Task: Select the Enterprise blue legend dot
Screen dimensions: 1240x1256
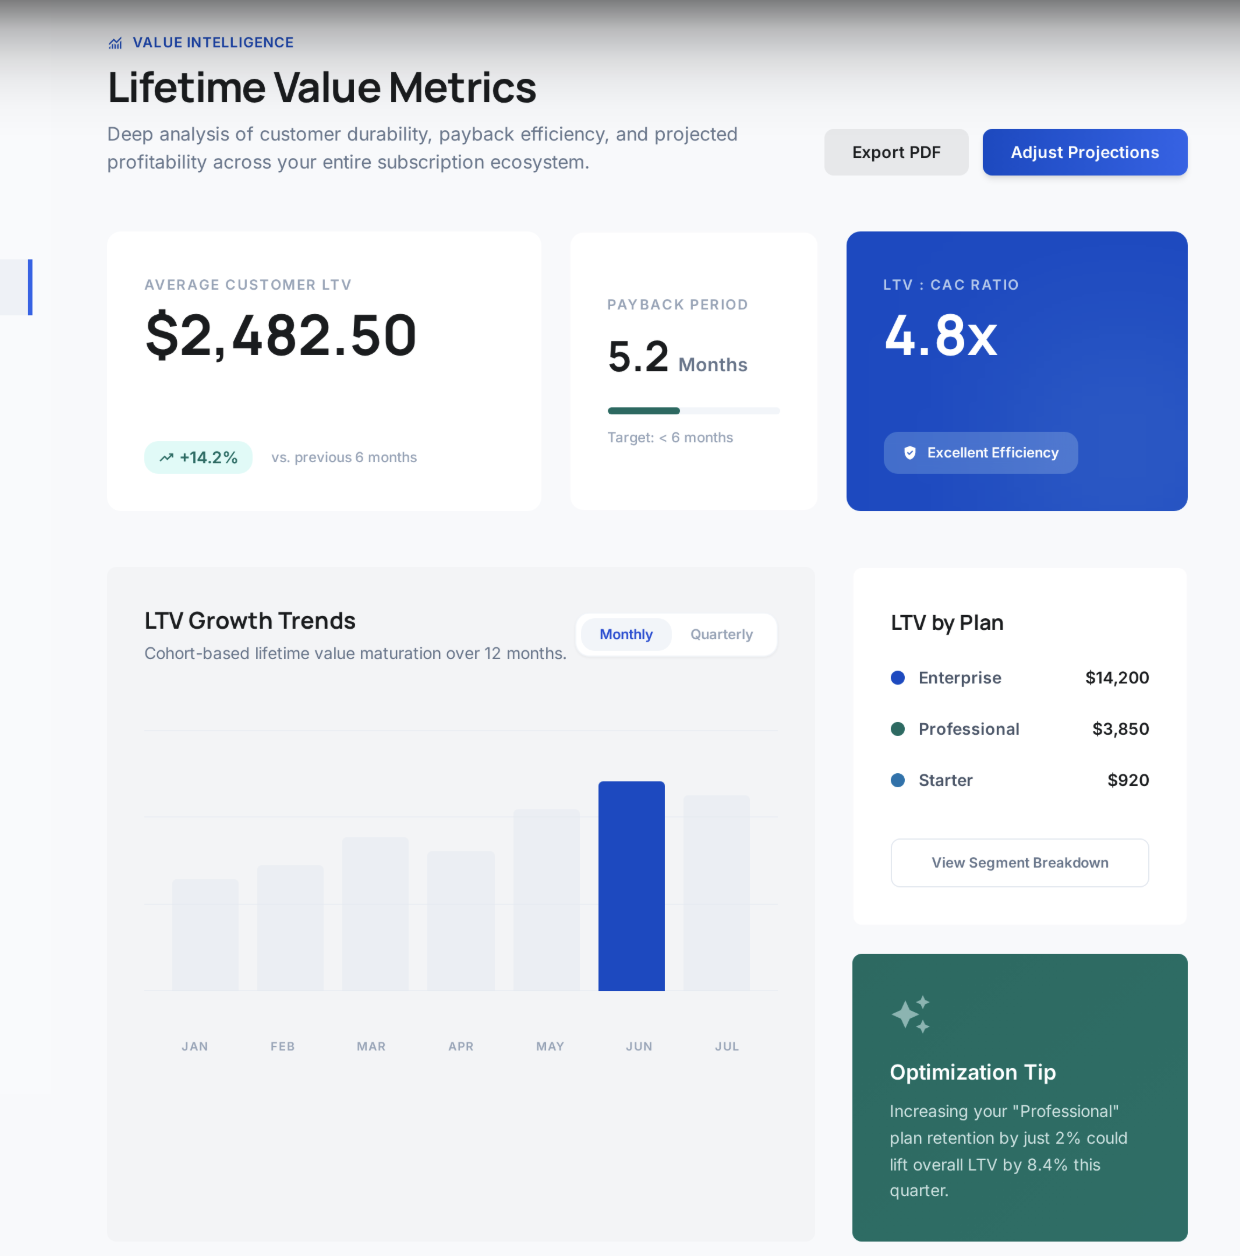Action: tap(898, 677)
